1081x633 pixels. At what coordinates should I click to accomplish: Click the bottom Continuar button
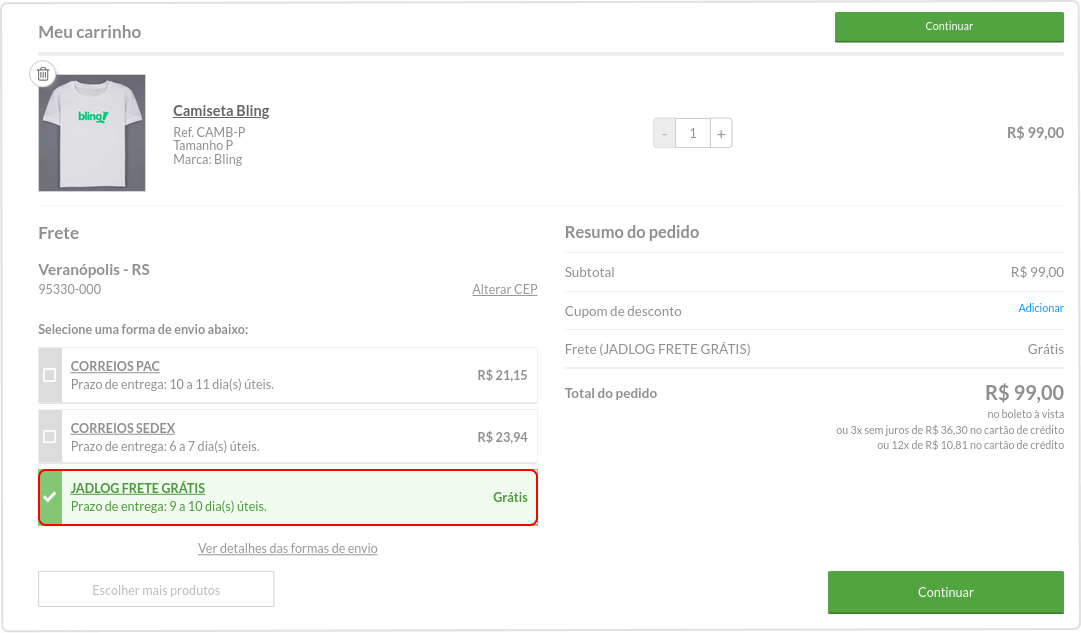pyautogui.click(x=946, y=592)
